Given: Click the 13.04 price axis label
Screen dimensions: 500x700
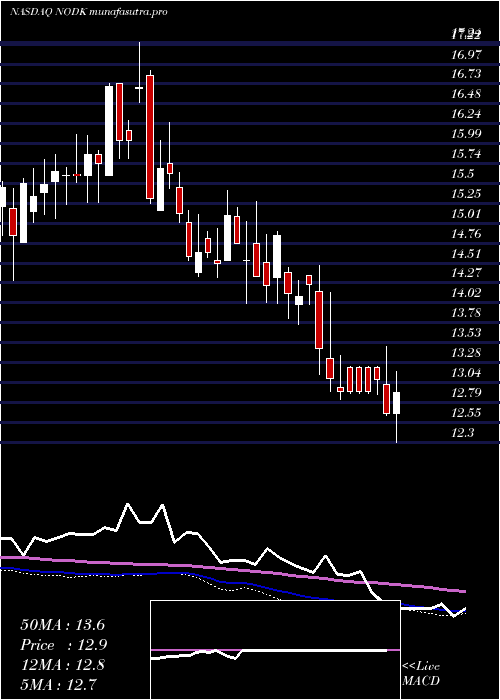Looking at the screenshot, I should point(467,372).
